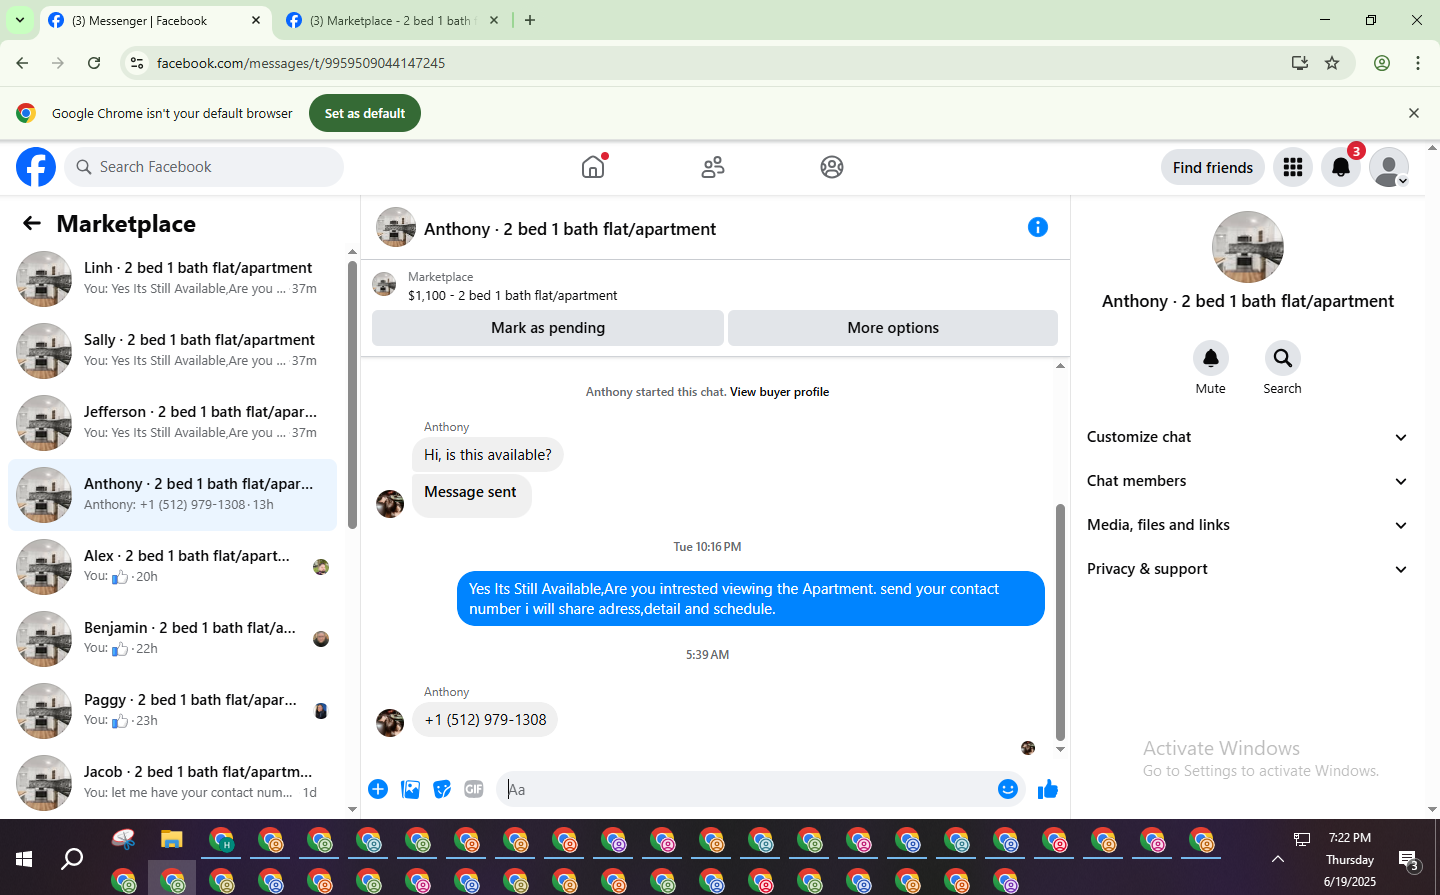
Task: Open File Explorer from the taskbar
Action: pyautogui.click(x=172, y=839)
